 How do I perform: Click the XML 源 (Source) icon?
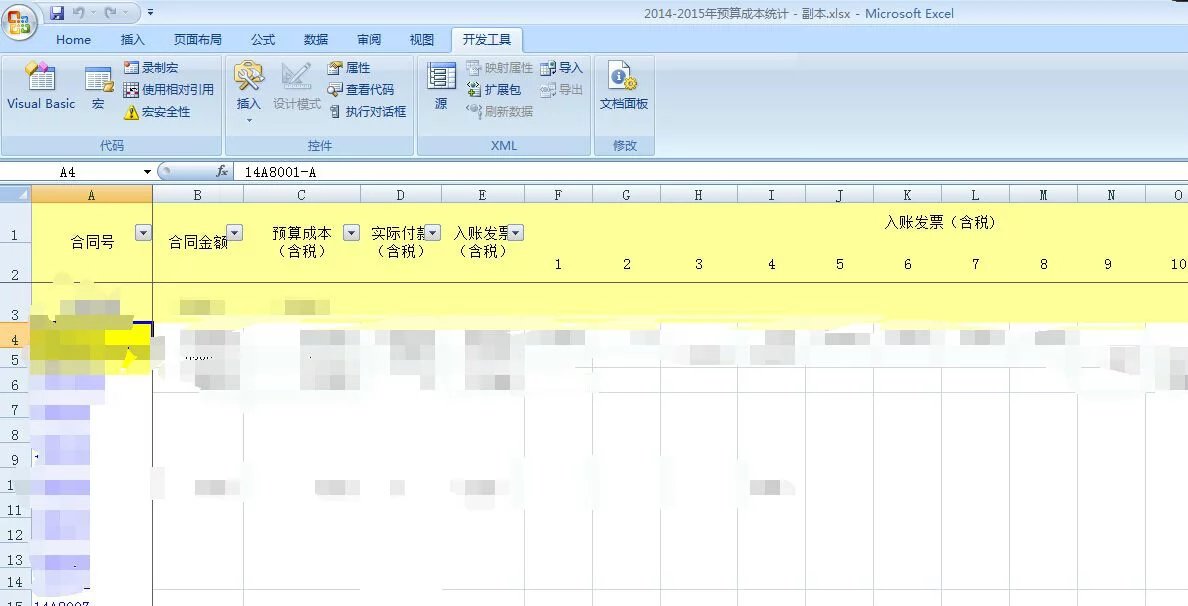click(439, 88)
